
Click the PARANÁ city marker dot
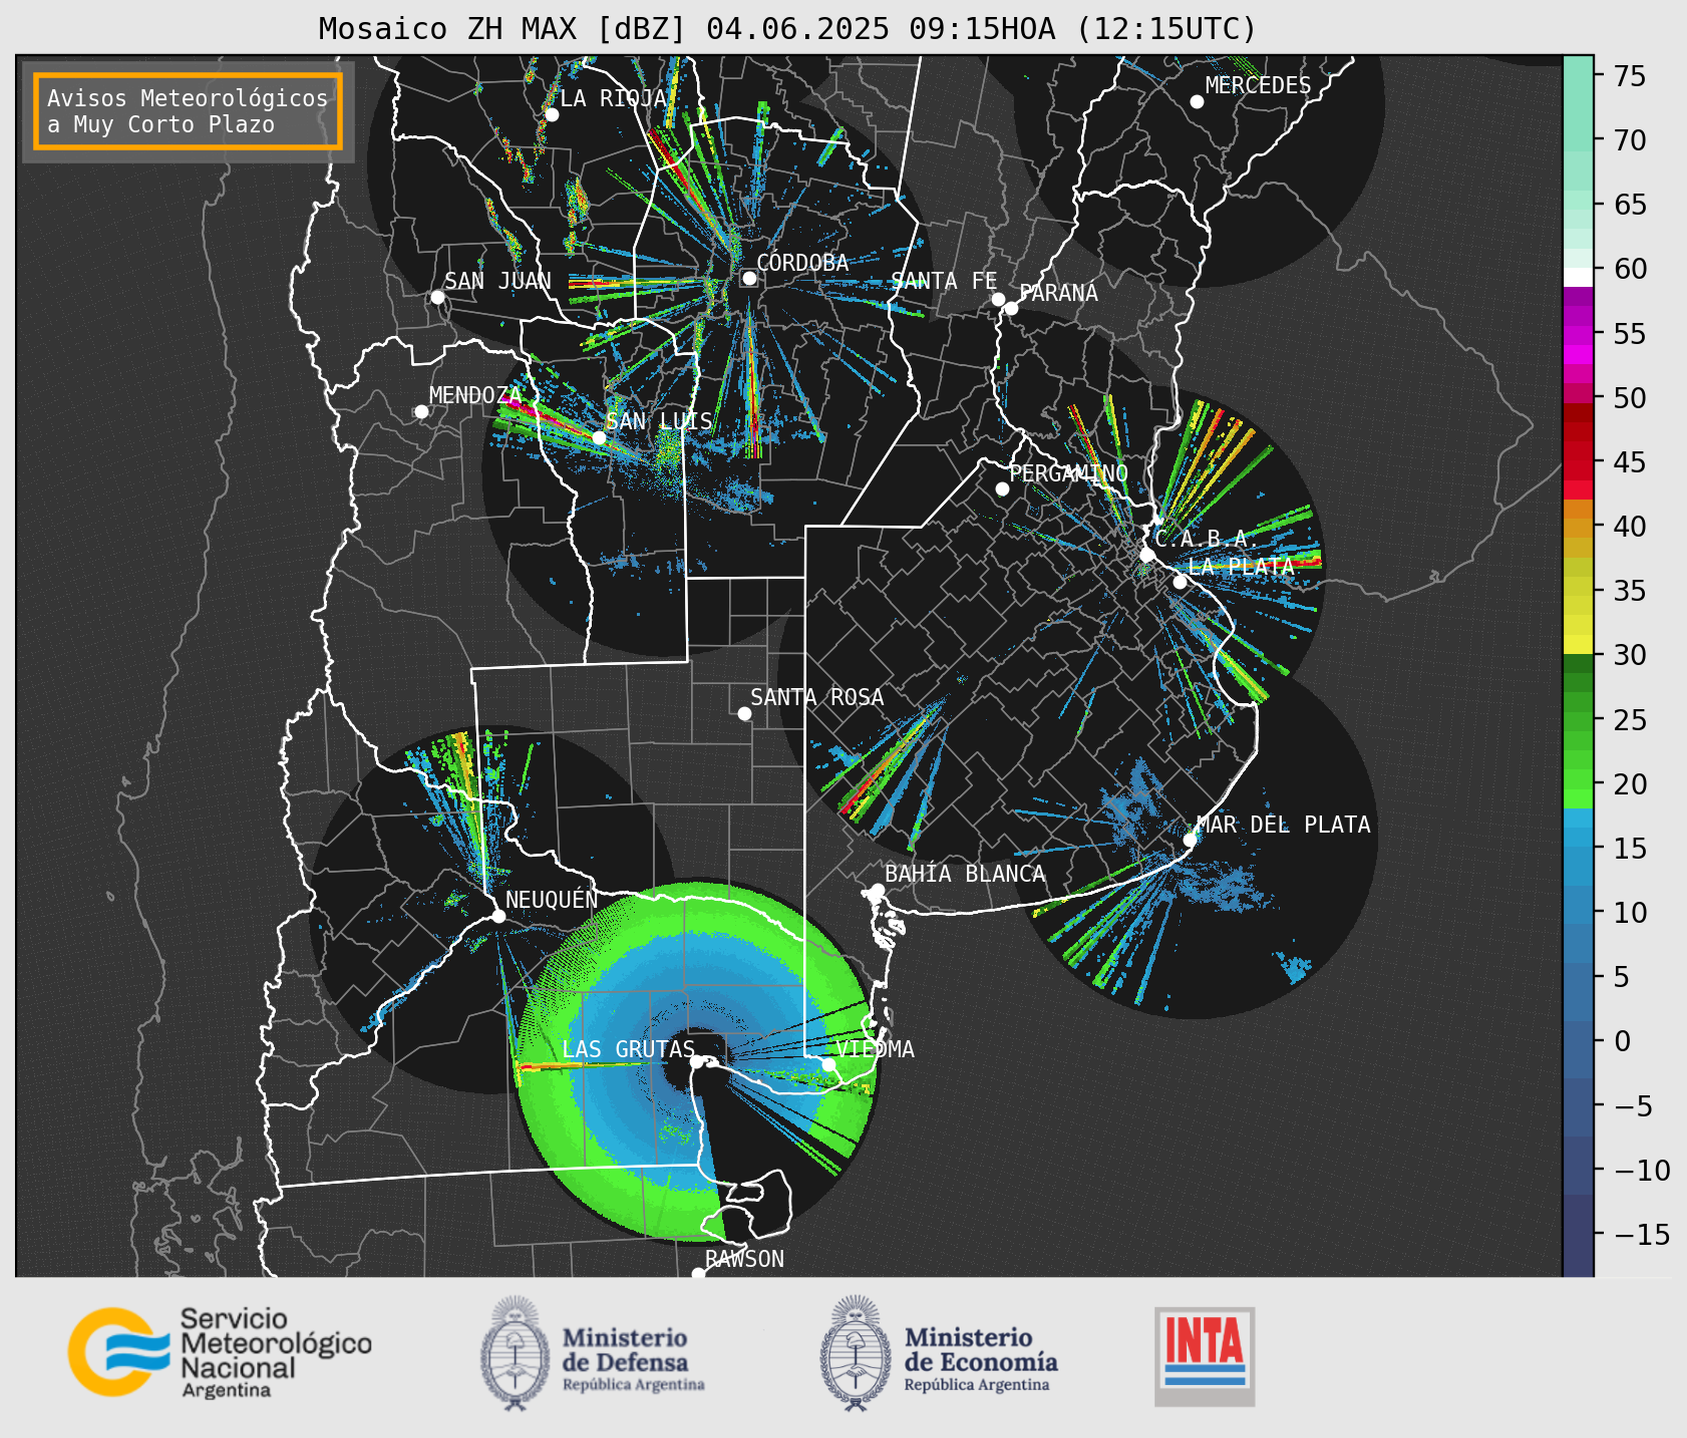pyautogui.click(x=1011, y=308)
